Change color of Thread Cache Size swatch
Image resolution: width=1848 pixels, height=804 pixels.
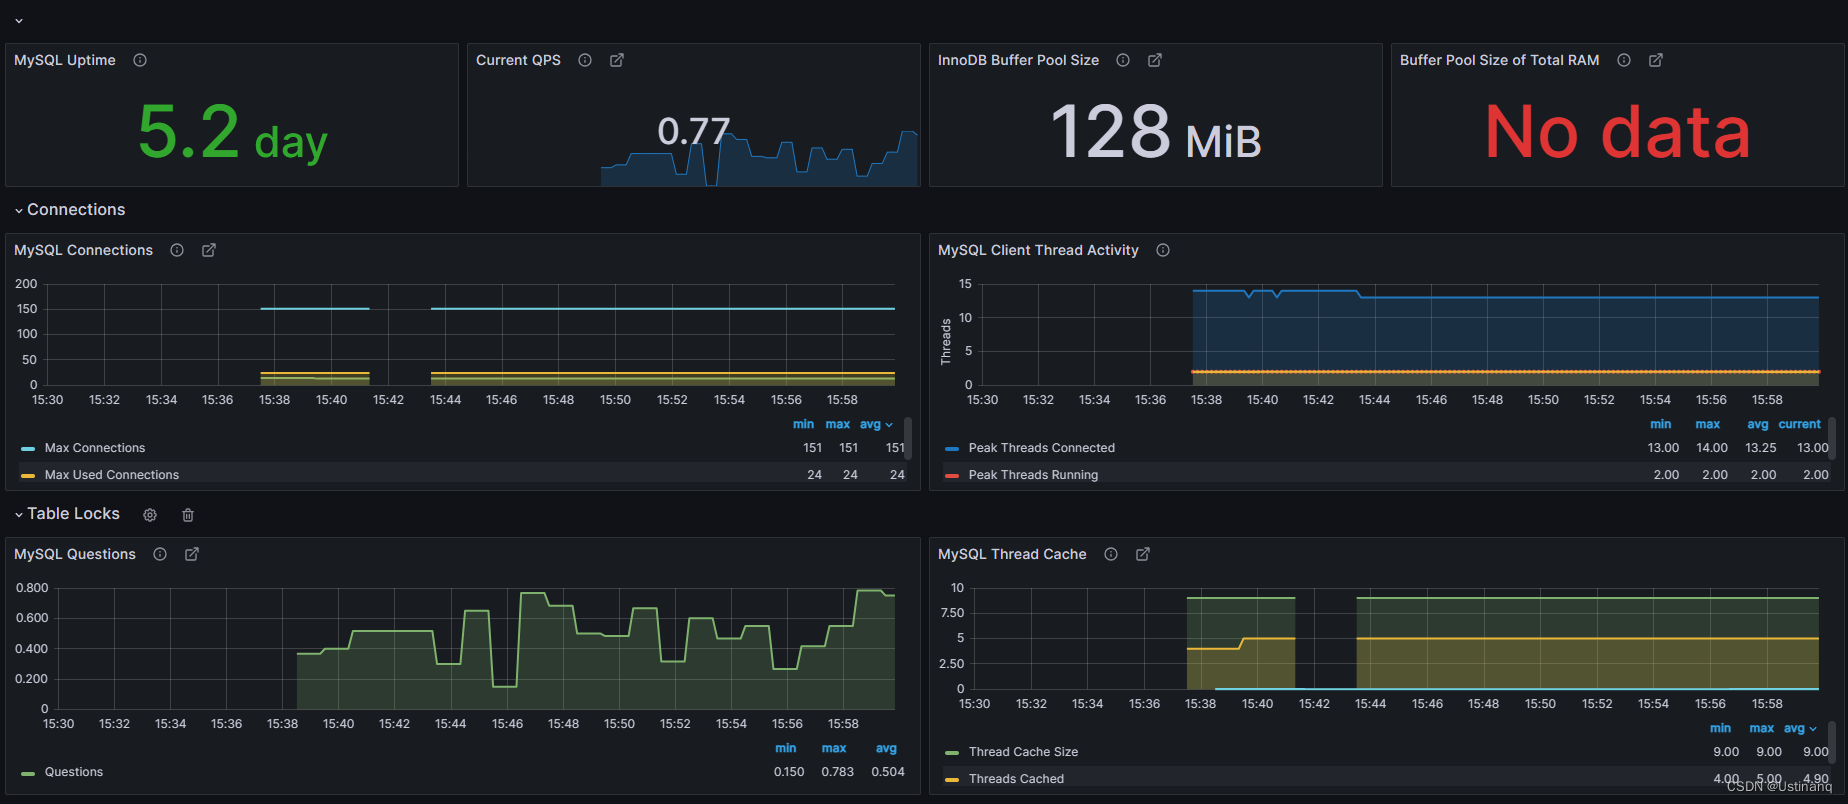tap(952, 753)
